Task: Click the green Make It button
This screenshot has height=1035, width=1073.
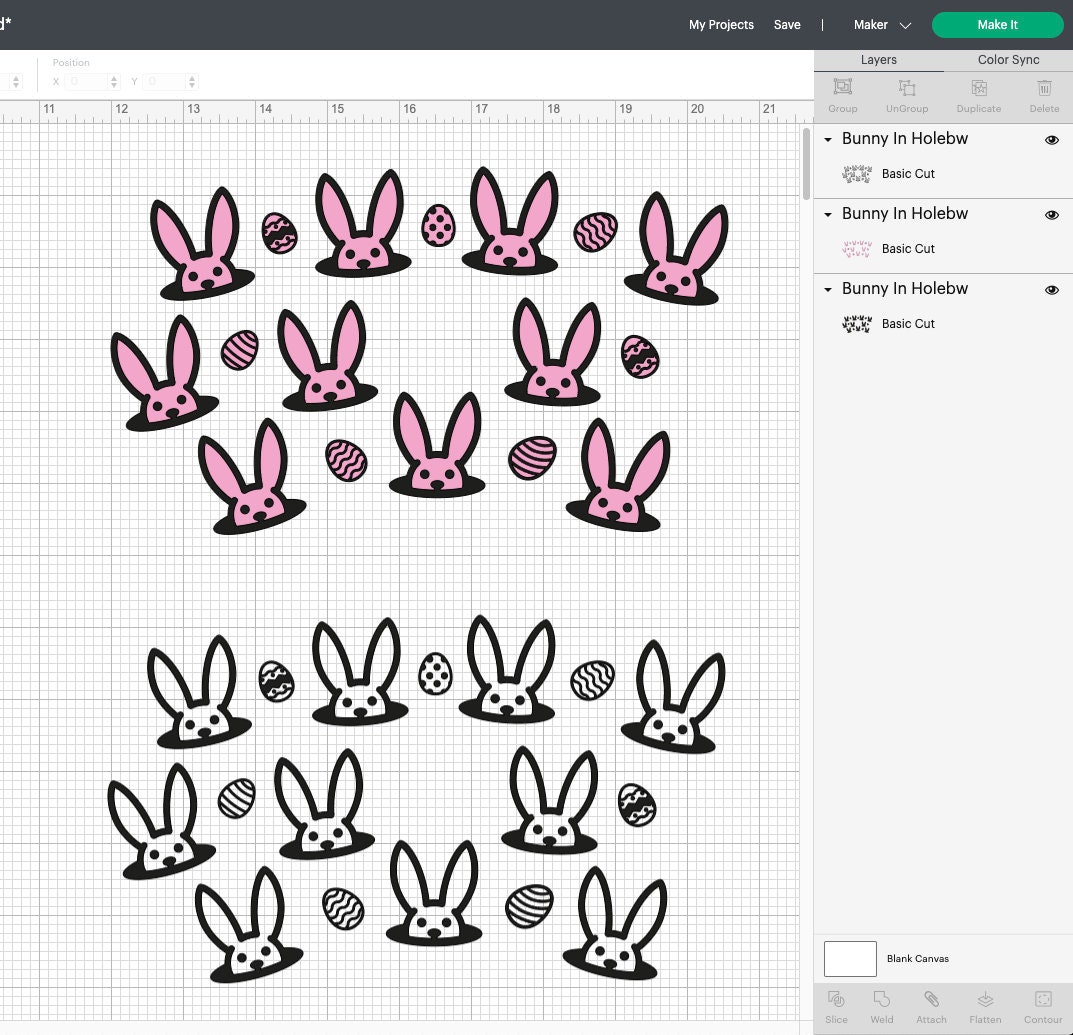Action: point(997,24)
